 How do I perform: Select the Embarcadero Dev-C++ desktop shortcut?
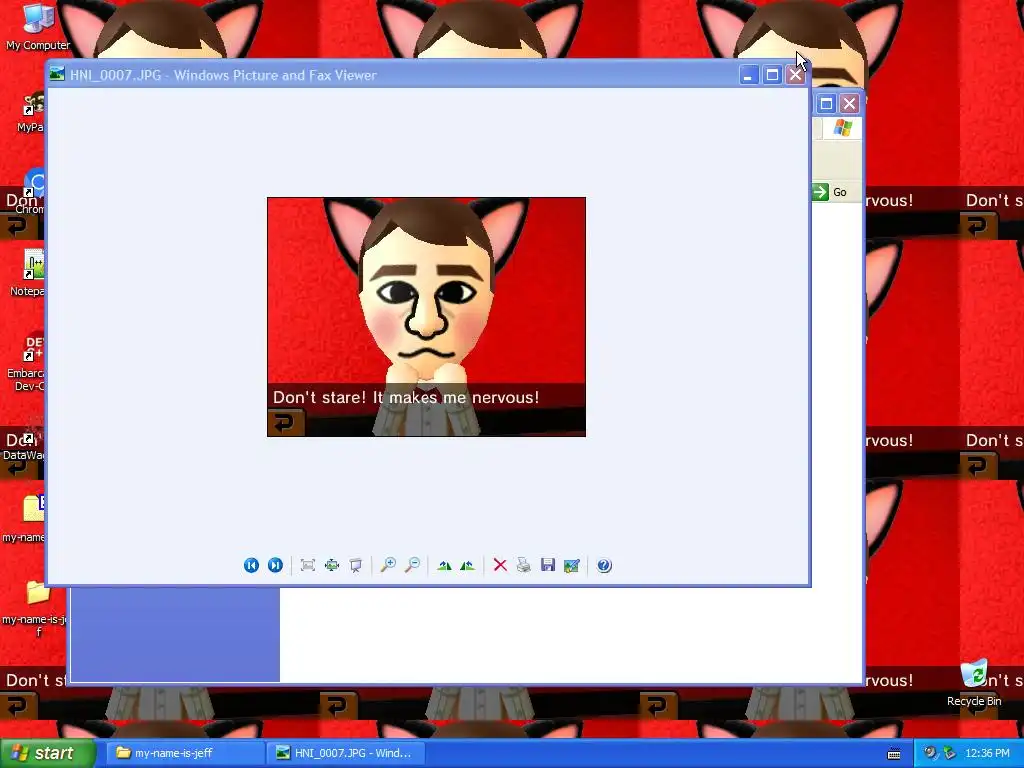coord(26,363)
